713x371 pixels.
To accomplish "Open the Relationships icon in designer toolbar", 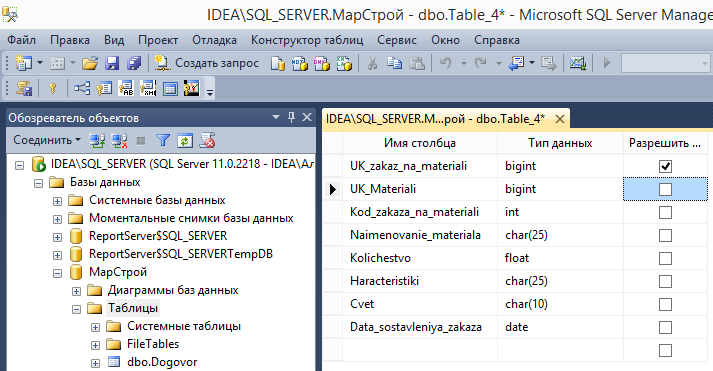I will [82, 88].
